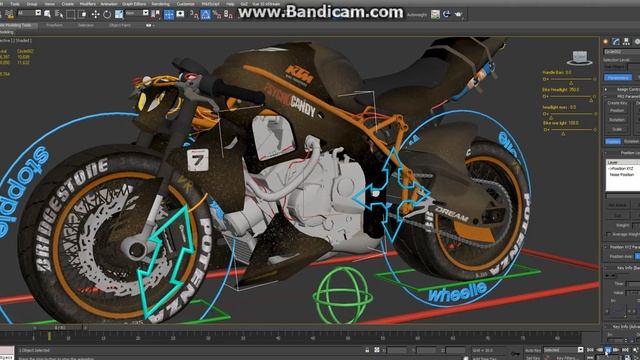
Task: Open the Create menu
Action: coord(67,4)
